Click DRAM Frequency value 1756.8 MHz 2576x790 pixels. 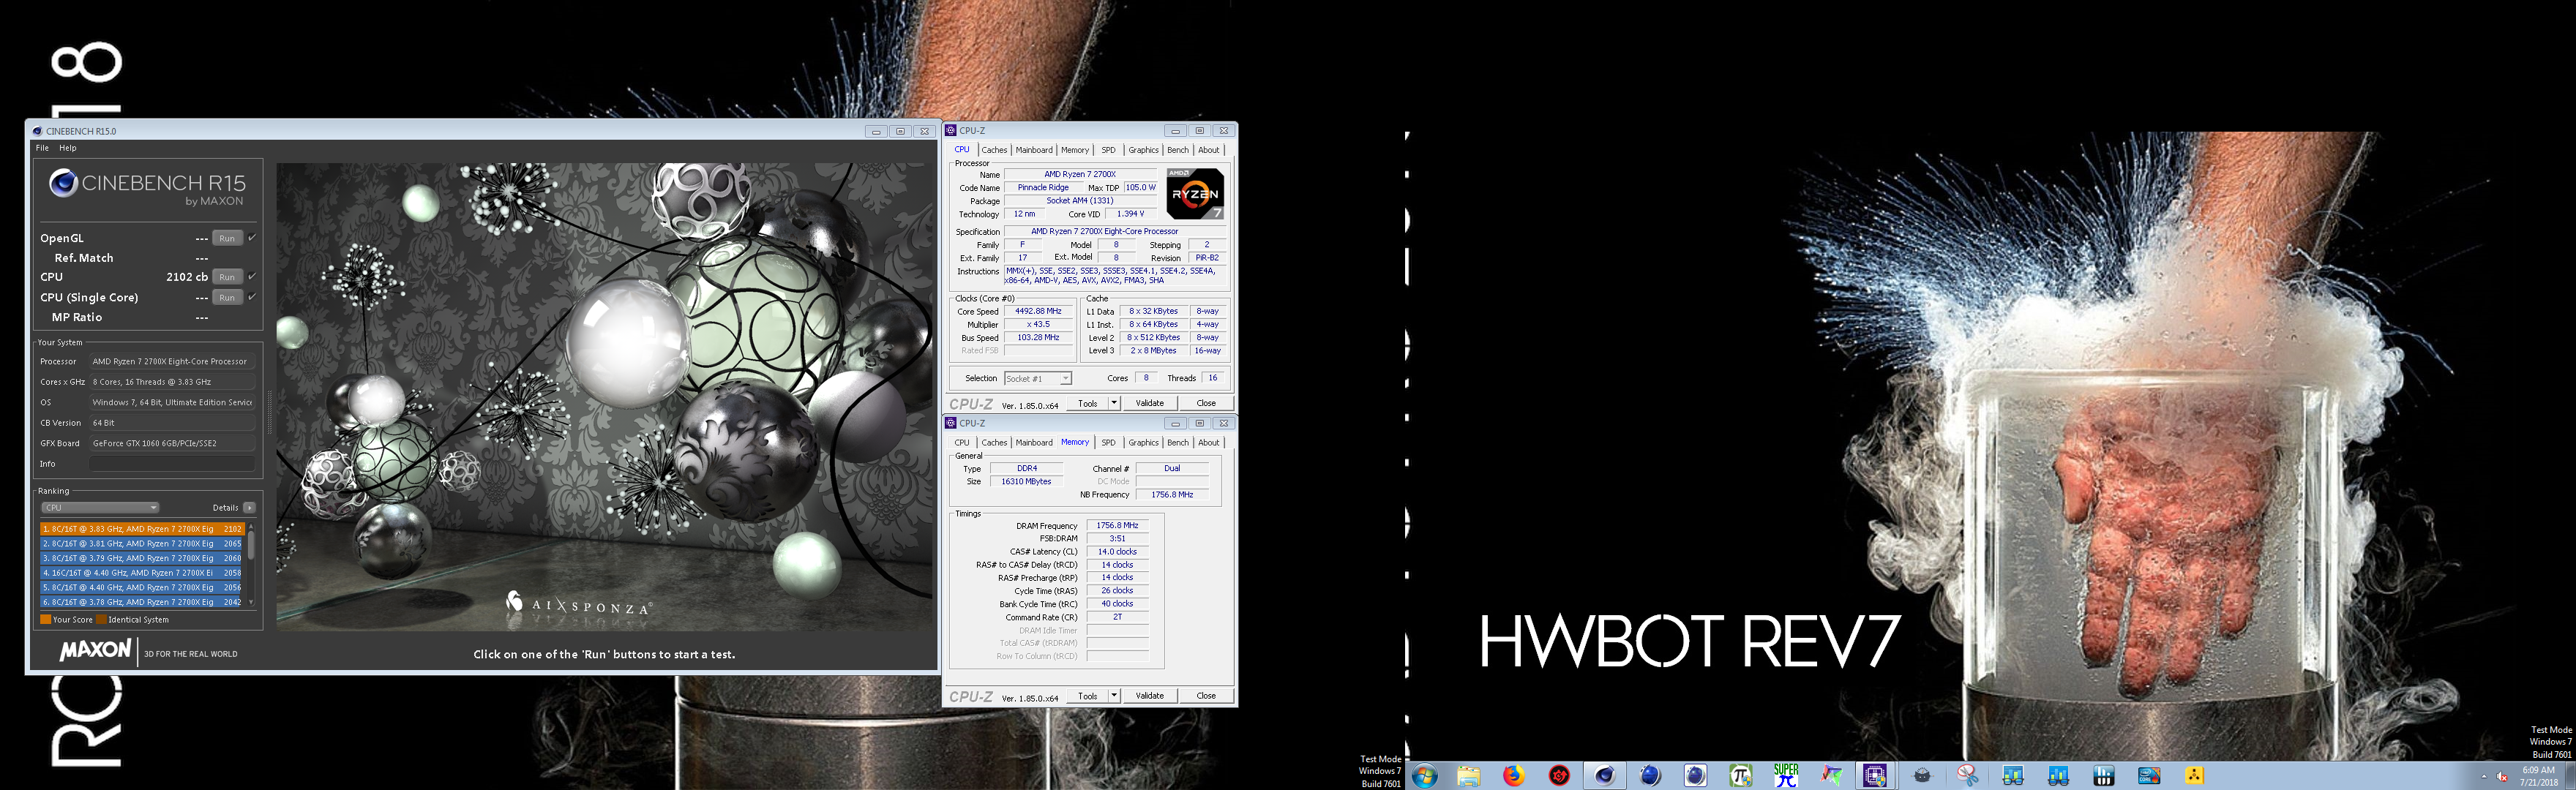[1117, 525]
